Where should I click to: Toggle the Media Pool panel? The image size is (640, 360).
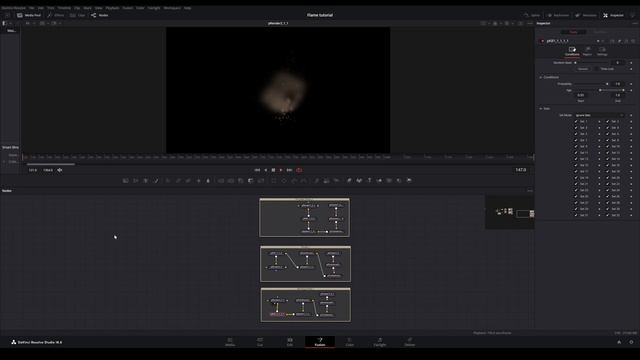[x=29, y=15]
